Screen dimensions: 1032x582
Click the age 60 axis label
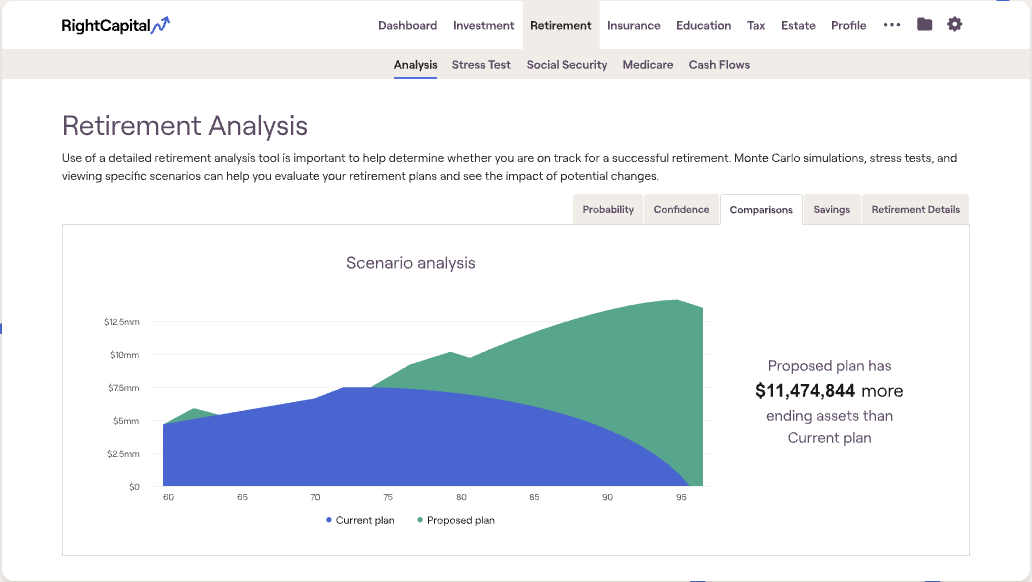(168, 497)
